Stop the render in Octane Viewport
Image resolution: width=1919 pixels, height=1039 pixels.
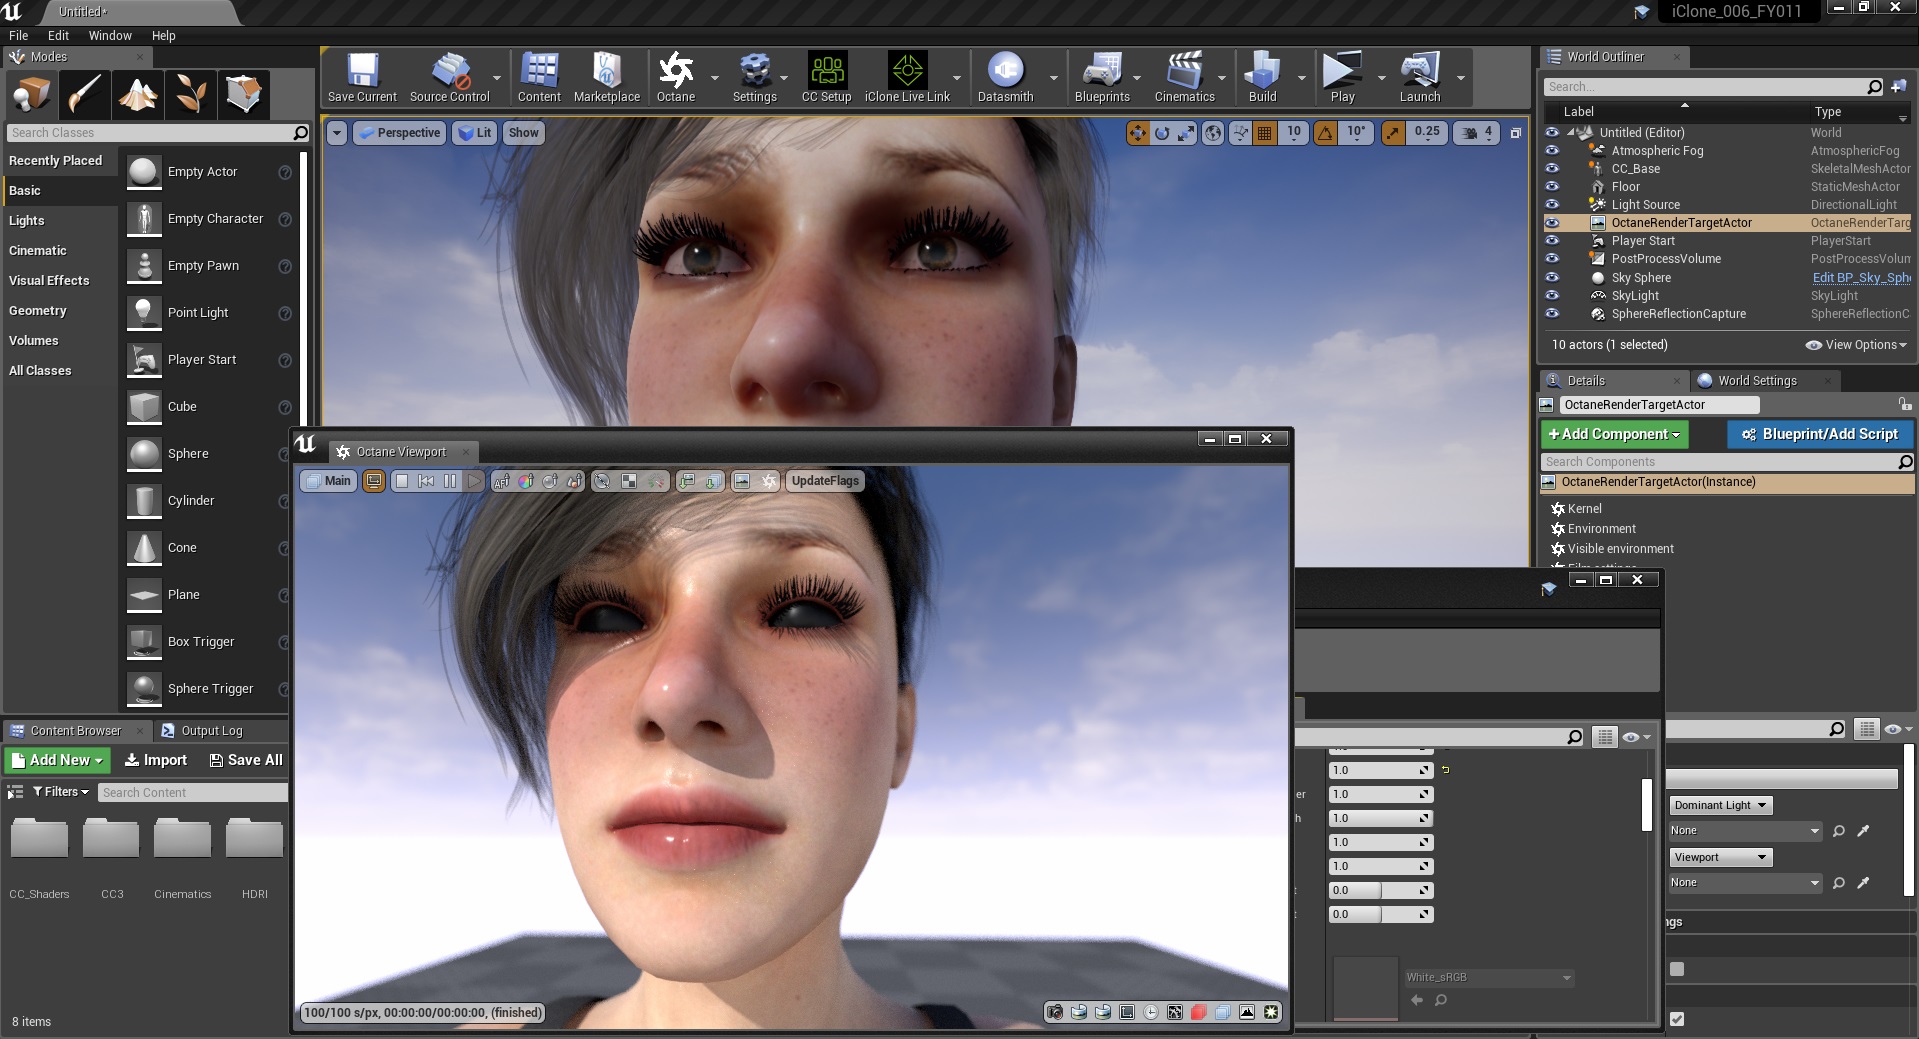402,481
